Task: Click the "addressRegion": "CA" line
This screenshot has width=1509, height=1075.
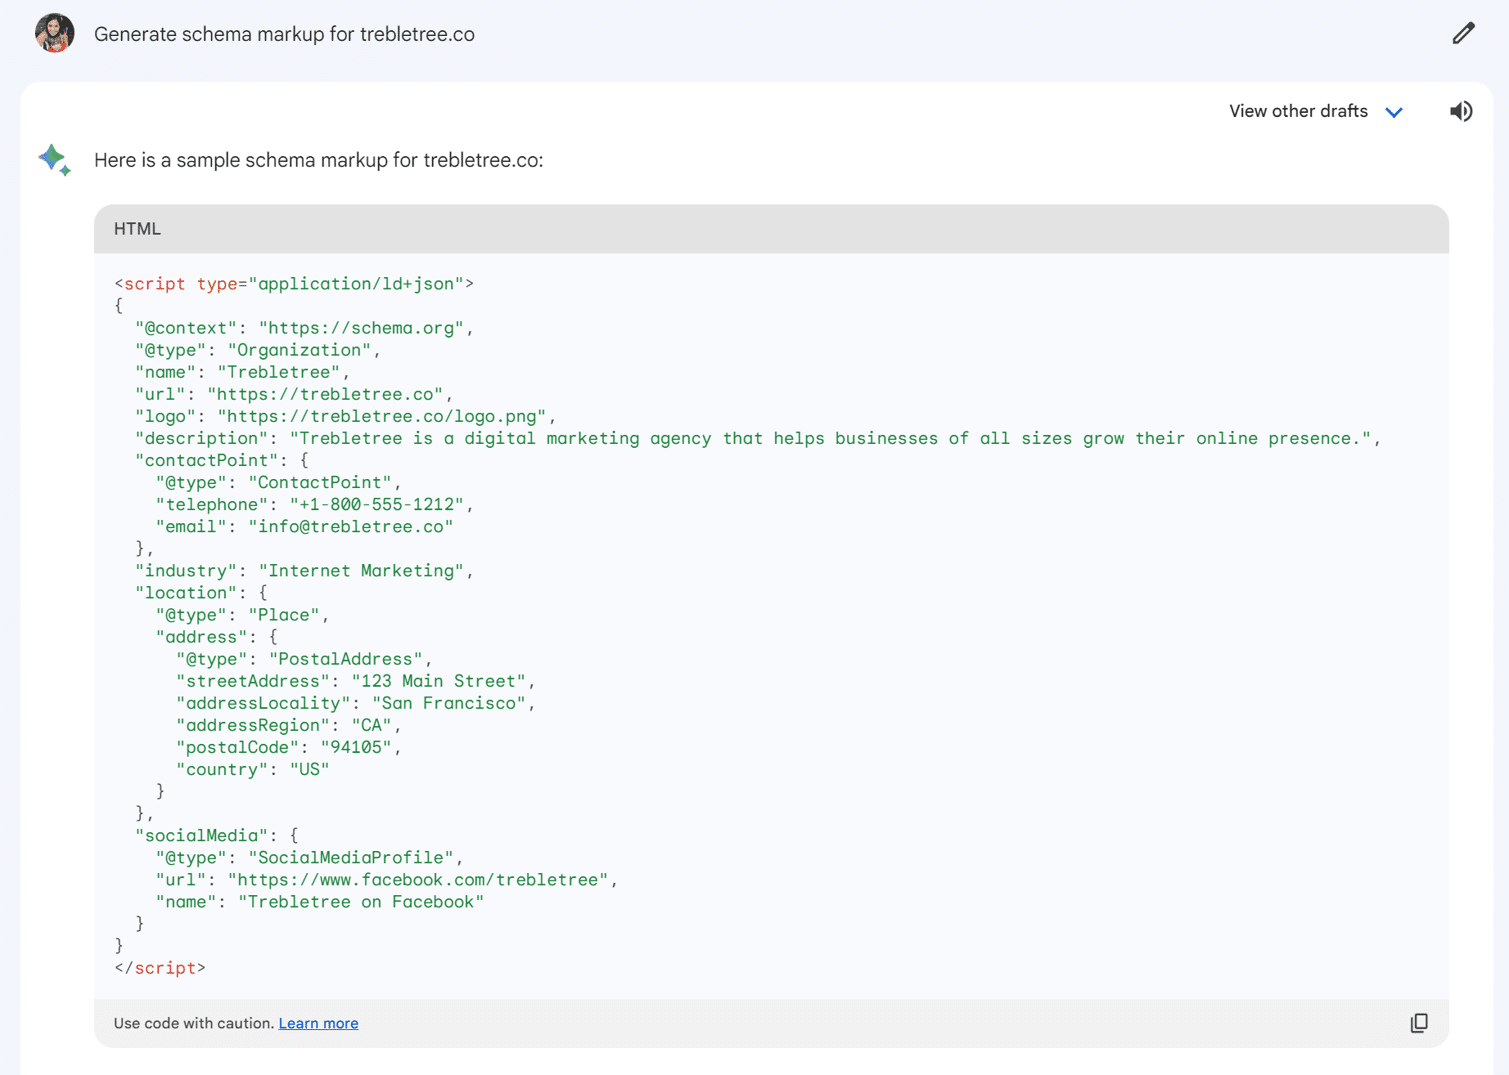Action: pyautogui.click(x=289, y=724)
